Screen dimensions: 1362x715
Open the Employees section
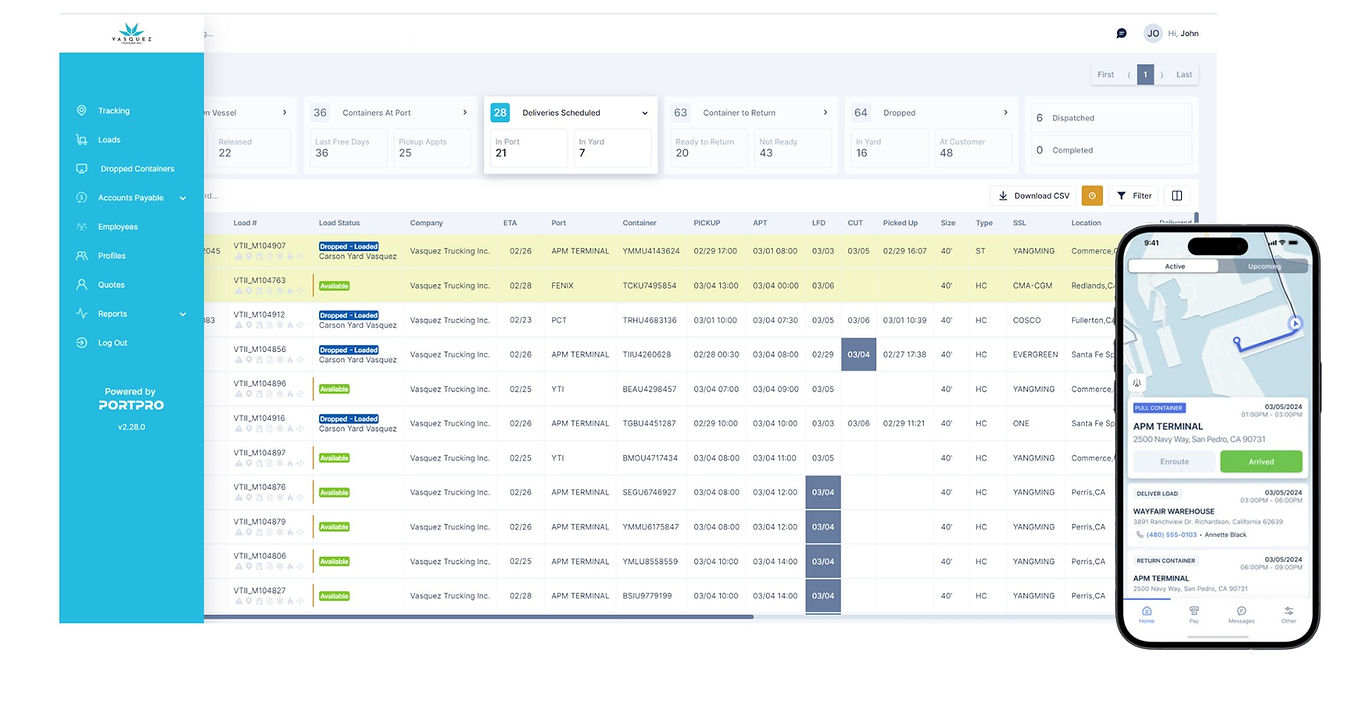click(x=117, y=227)
